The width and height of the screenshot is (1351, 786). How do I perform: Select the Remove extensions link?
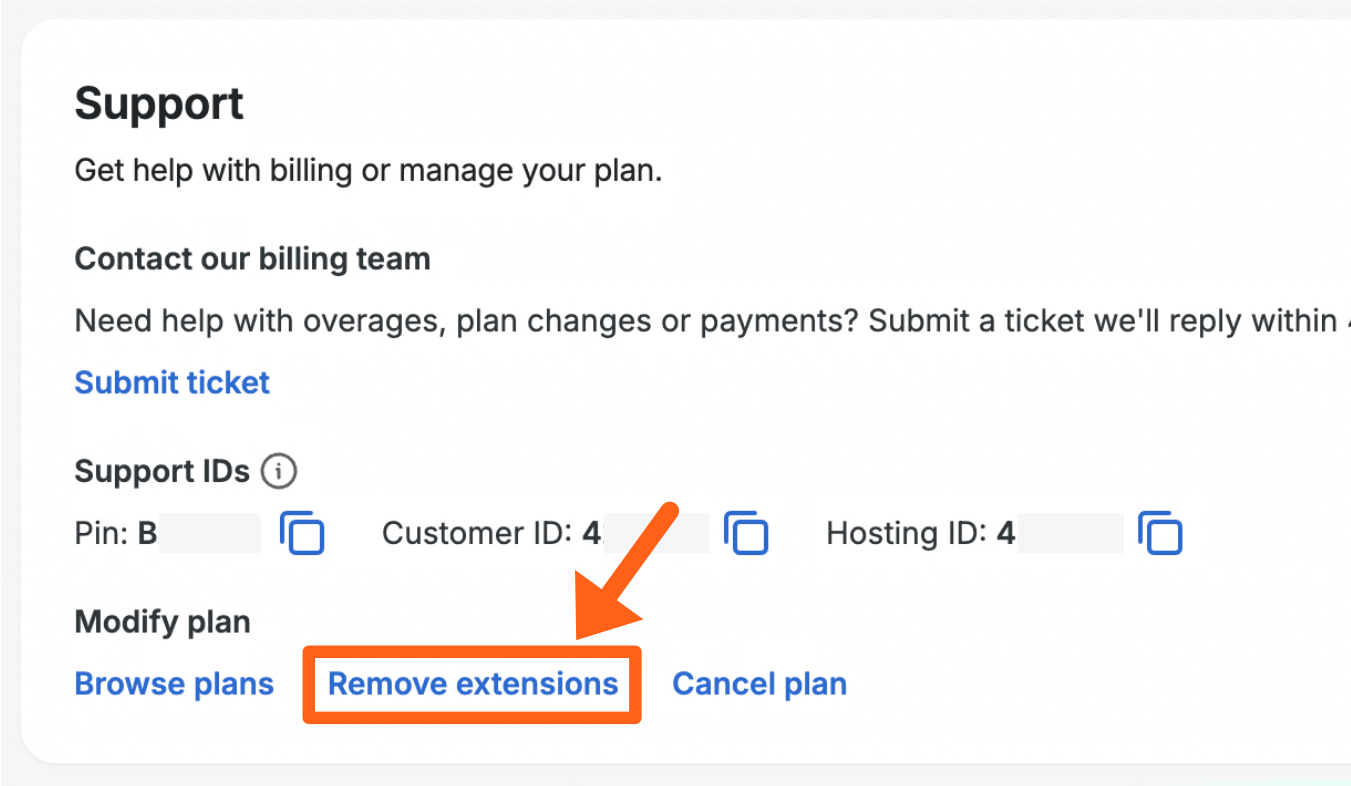pyautogui.click(x=473, y=684)
